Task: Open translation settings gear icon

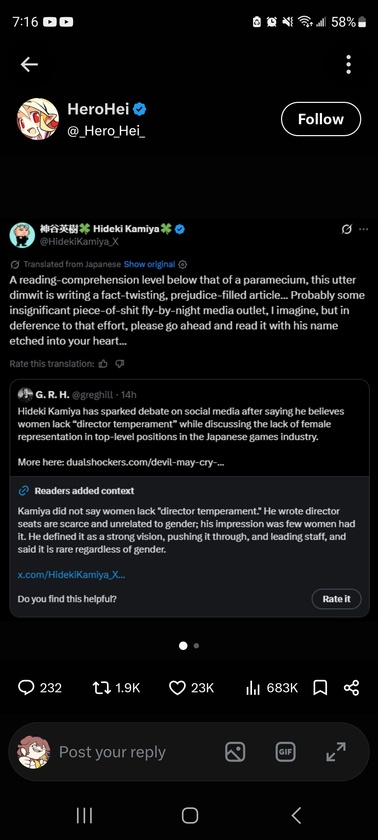Action: (x=183, y=264)
